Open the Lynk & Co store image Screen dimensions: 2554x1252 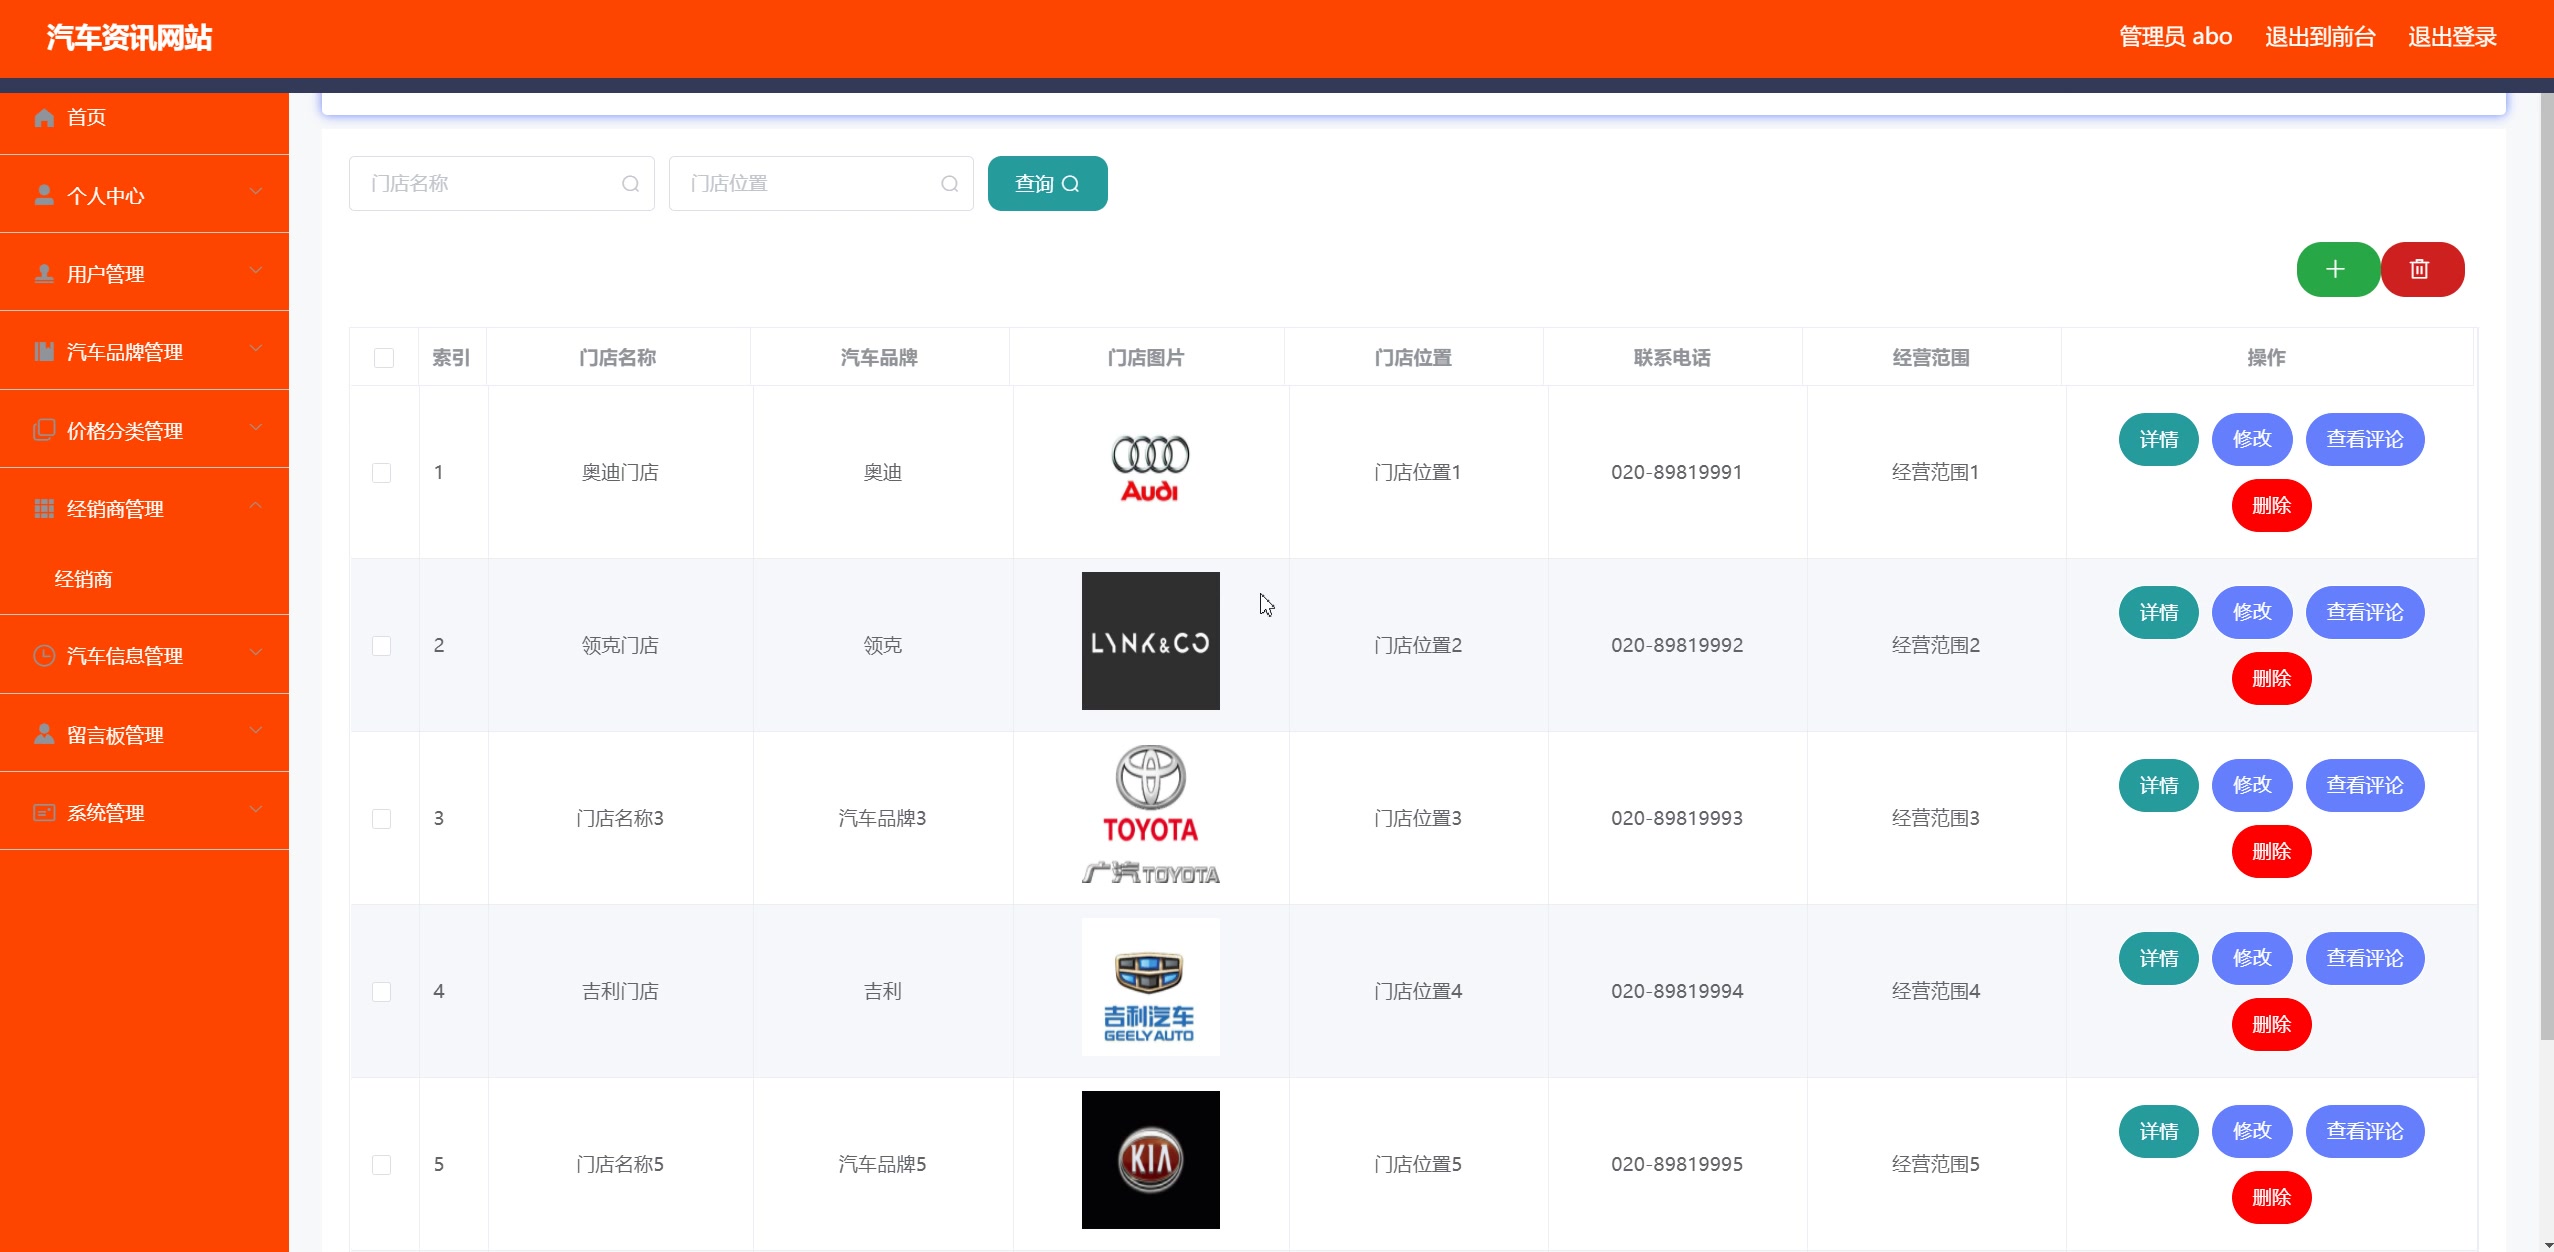pos(1150,641)
